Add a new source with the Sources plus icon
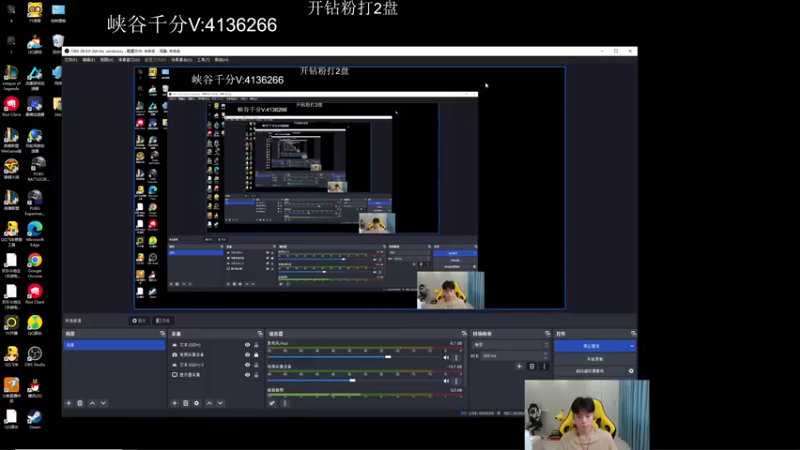The image size is (800, 450). point(174,403)
